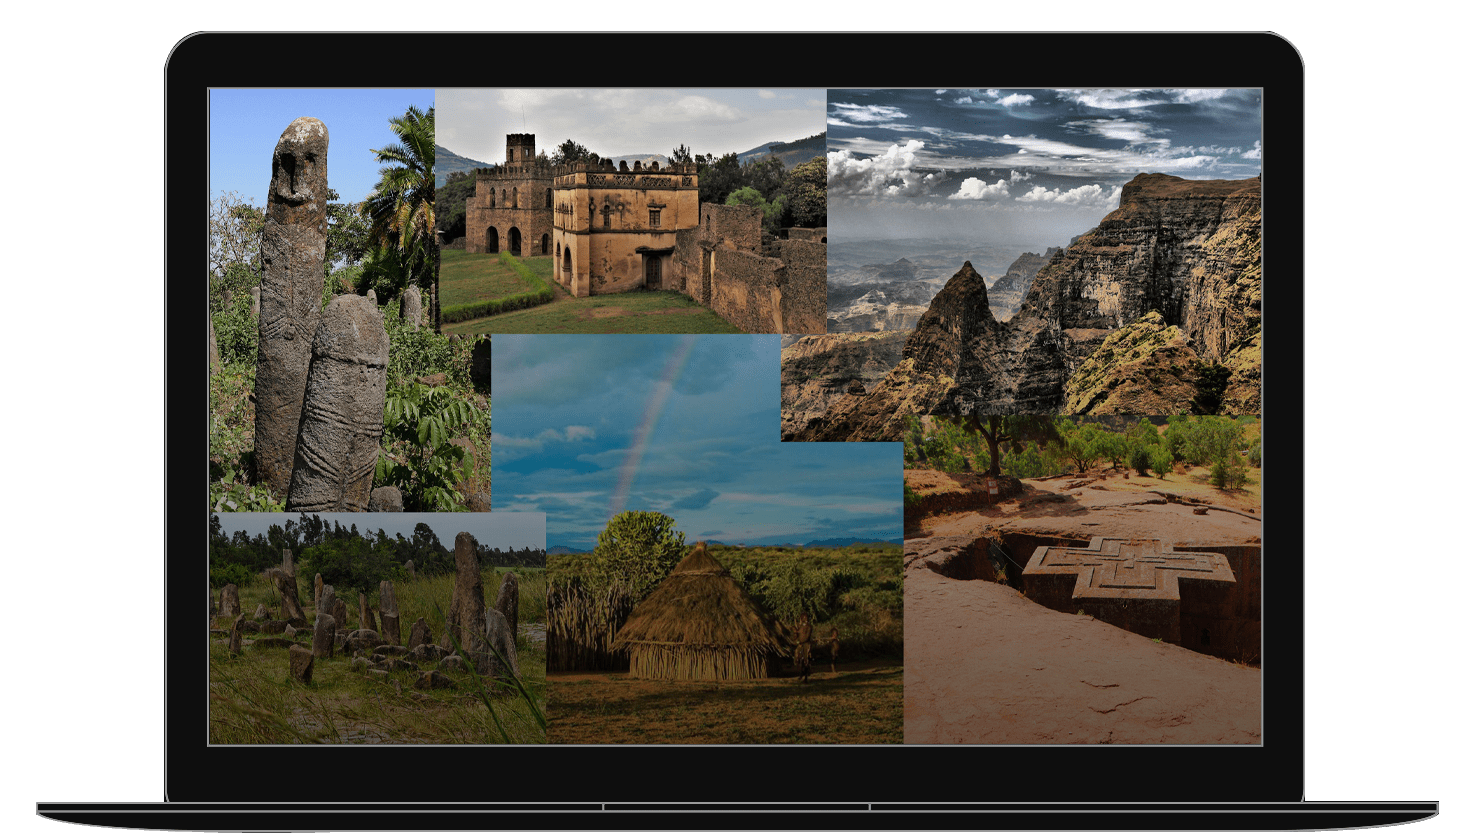This screenshot has width=1473, height=834.
Task: Select the wooden door of the castle building
Action: pos(653,270)
